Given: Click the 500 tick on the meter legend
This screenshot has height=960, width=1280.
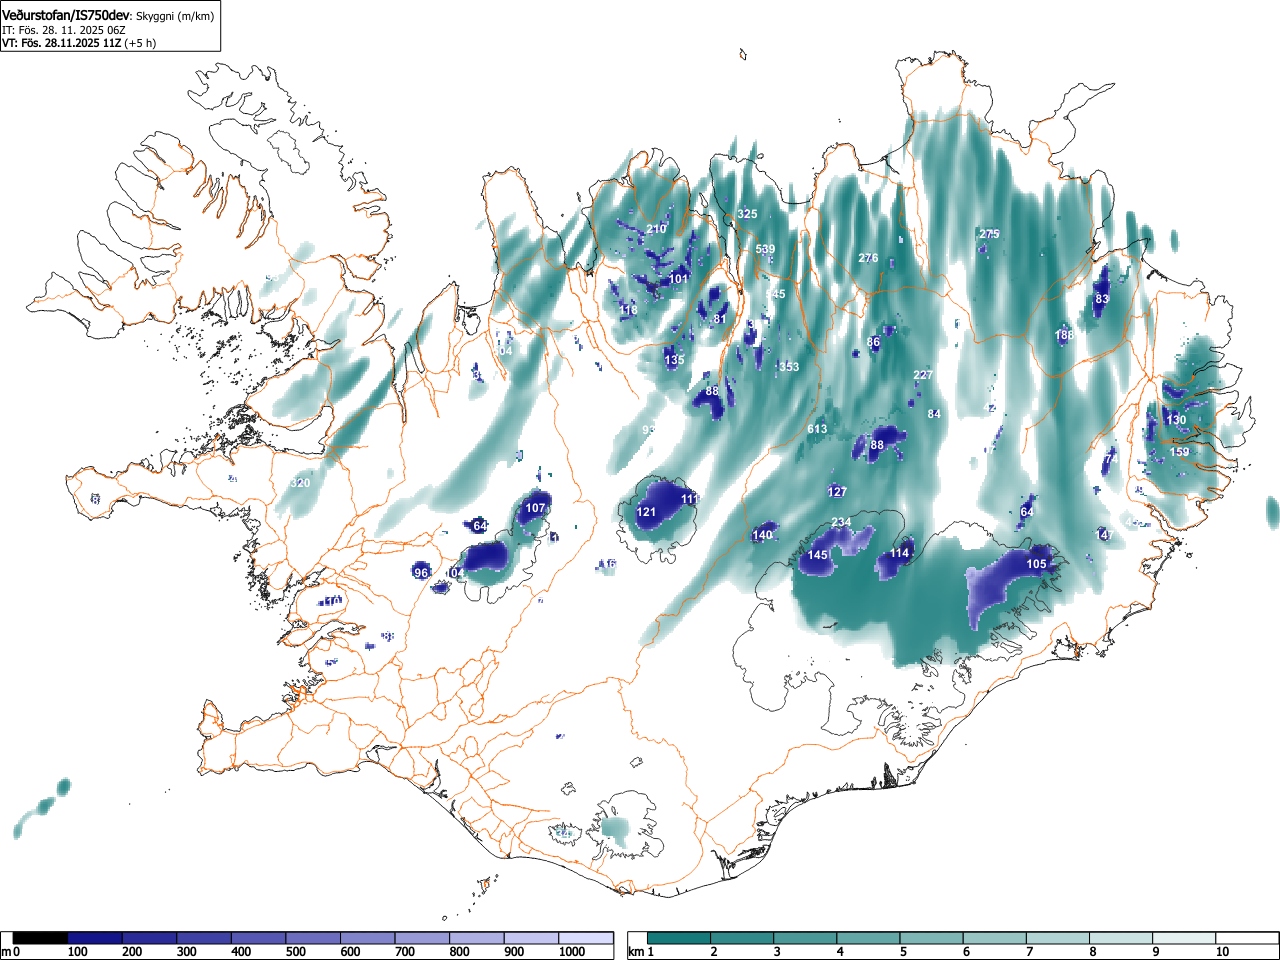Looking at the screenshot, I should [296, 952].
